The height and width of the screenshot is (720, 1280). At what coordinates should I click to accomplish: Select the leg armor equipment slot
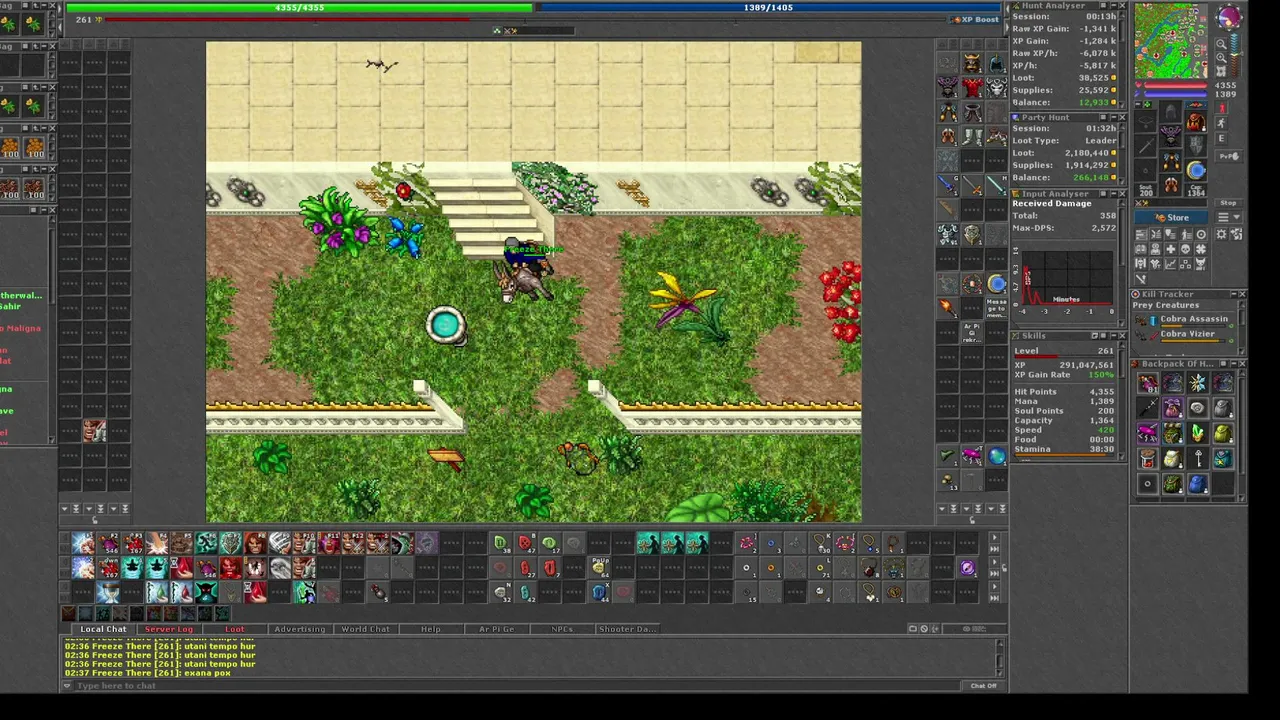(1172, 160)
